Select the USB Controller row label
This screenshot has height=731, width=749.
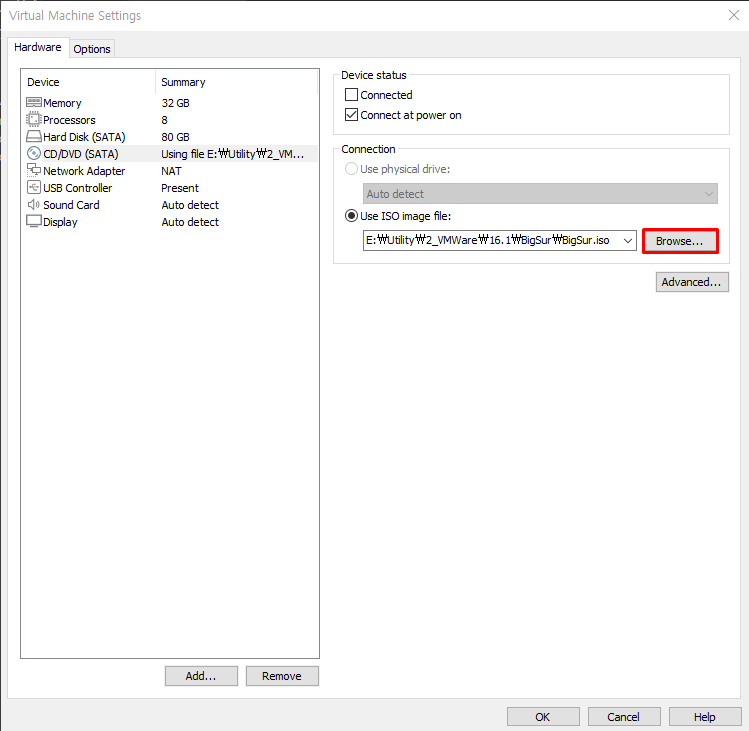77,188
